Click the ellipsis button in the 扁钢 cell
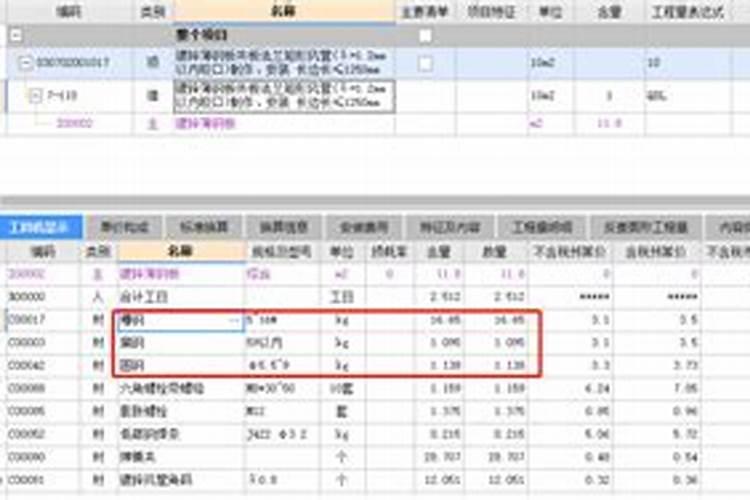750x500 pixels. 234,321
